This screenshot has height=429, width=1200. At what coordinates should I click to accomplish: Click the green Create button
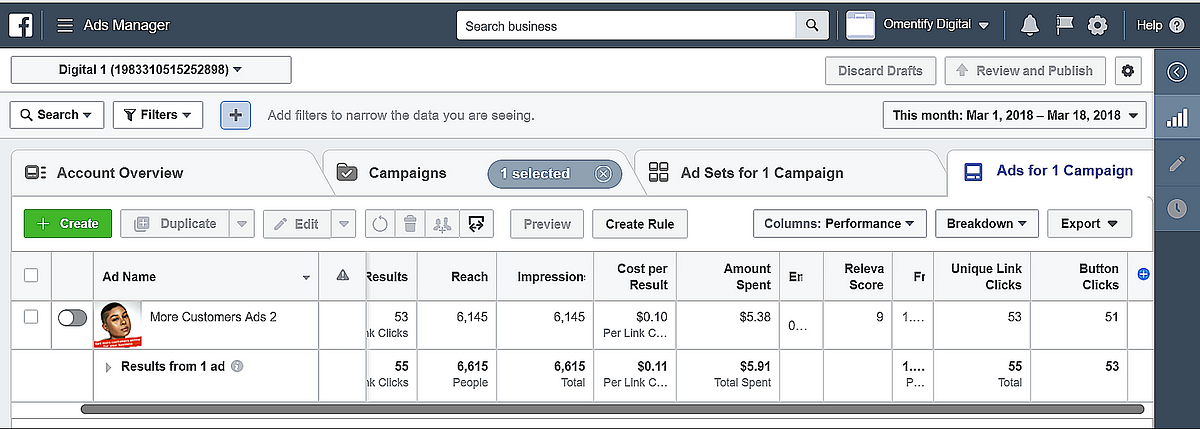coord(68,224)
